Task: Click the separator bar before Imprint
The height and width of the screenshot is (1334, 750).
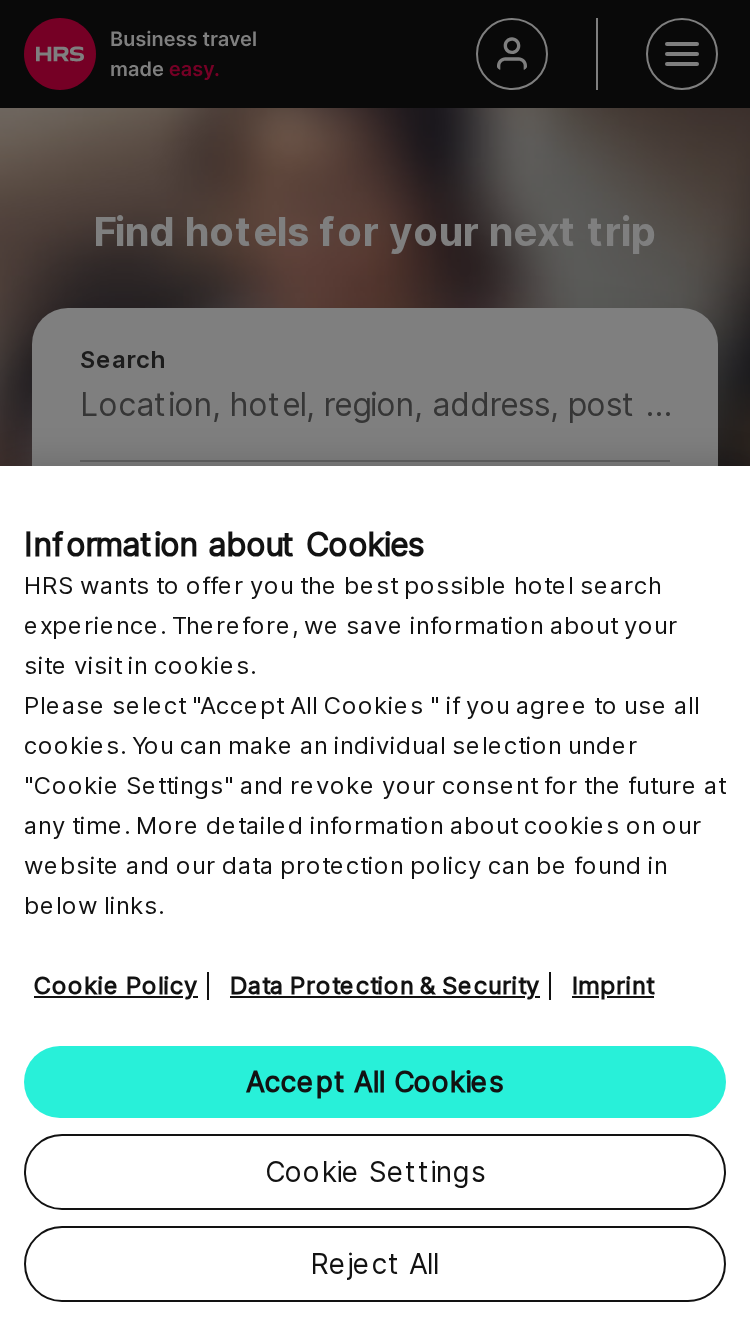Action: click(550, 986)
